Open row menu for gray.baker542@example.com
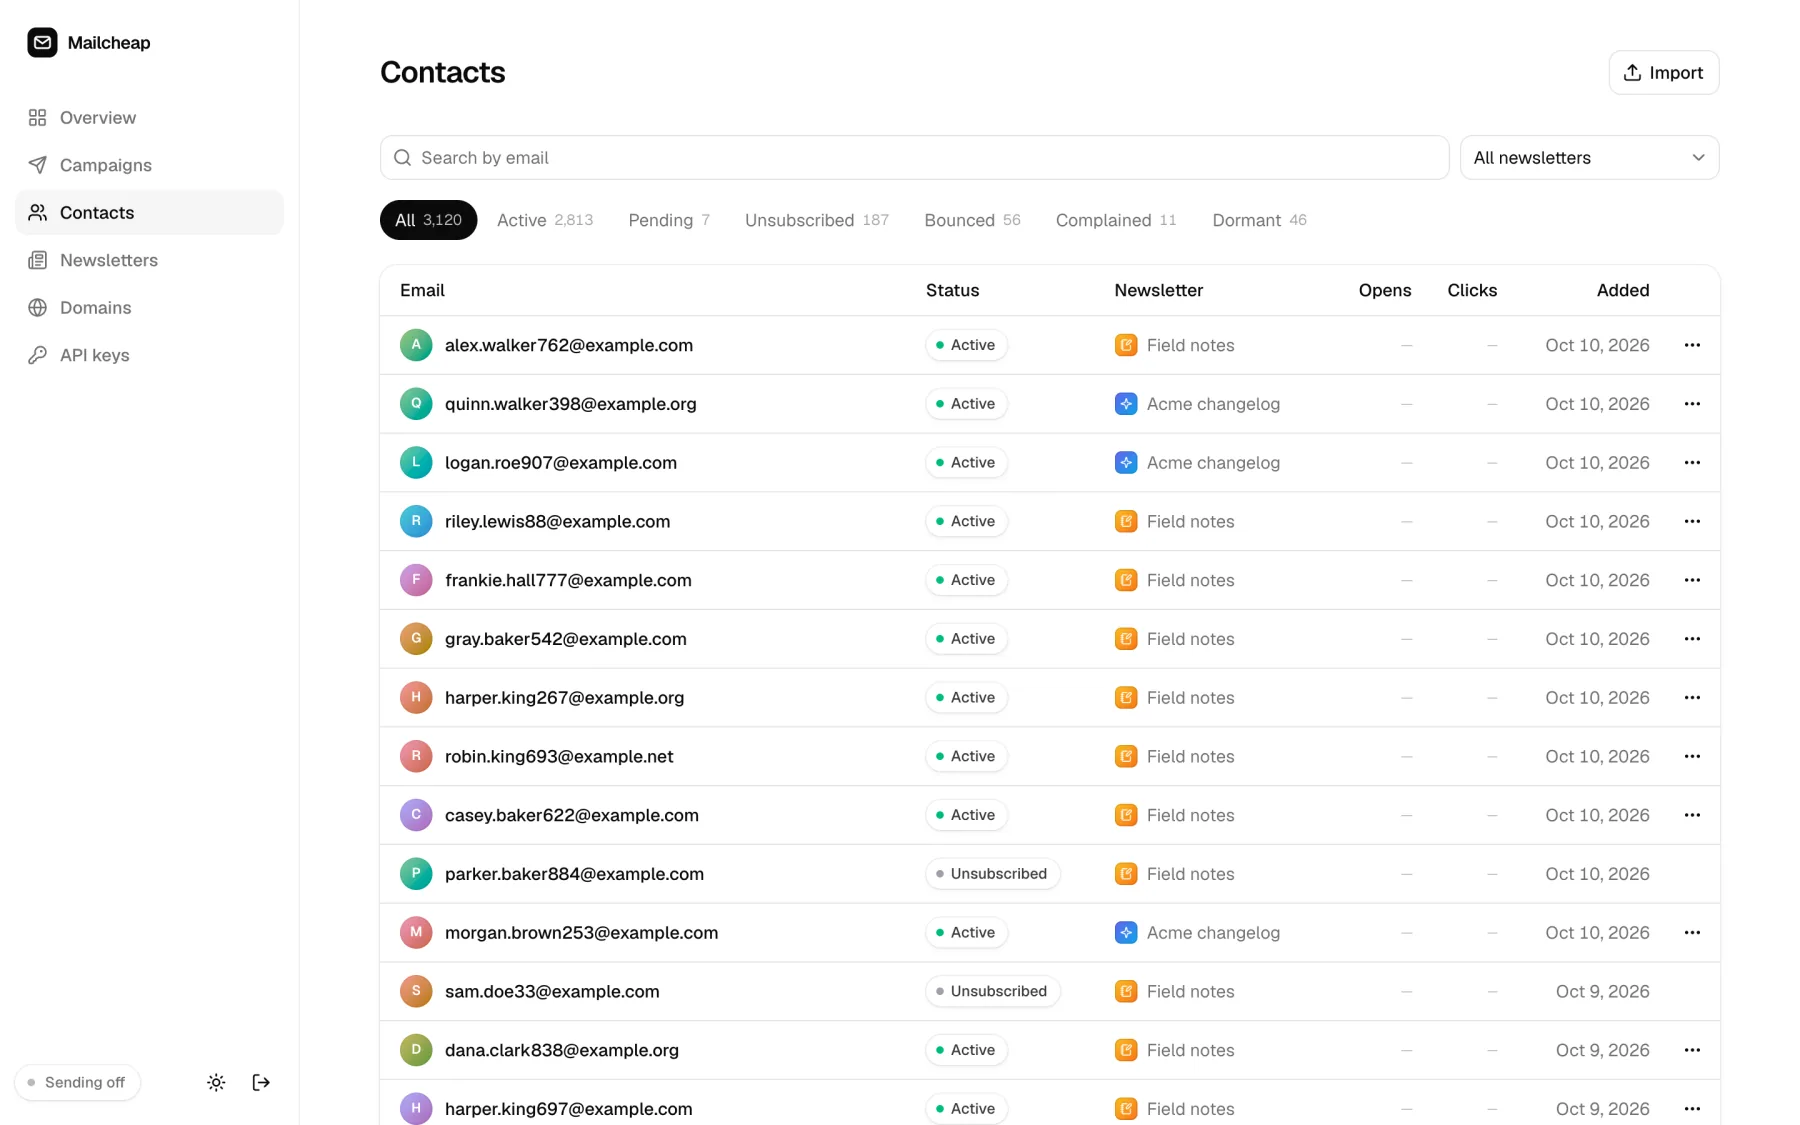 (1692, 639)
